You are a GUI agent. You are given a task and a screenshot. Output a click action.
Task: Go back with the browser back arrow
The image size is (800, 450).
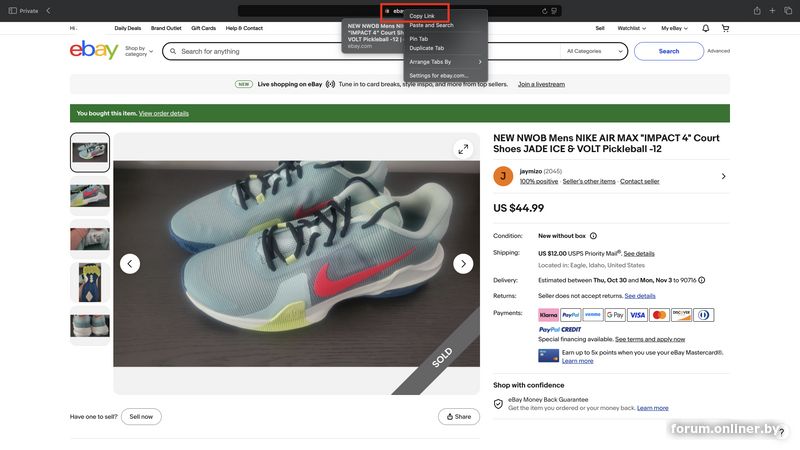pos(48,11)
